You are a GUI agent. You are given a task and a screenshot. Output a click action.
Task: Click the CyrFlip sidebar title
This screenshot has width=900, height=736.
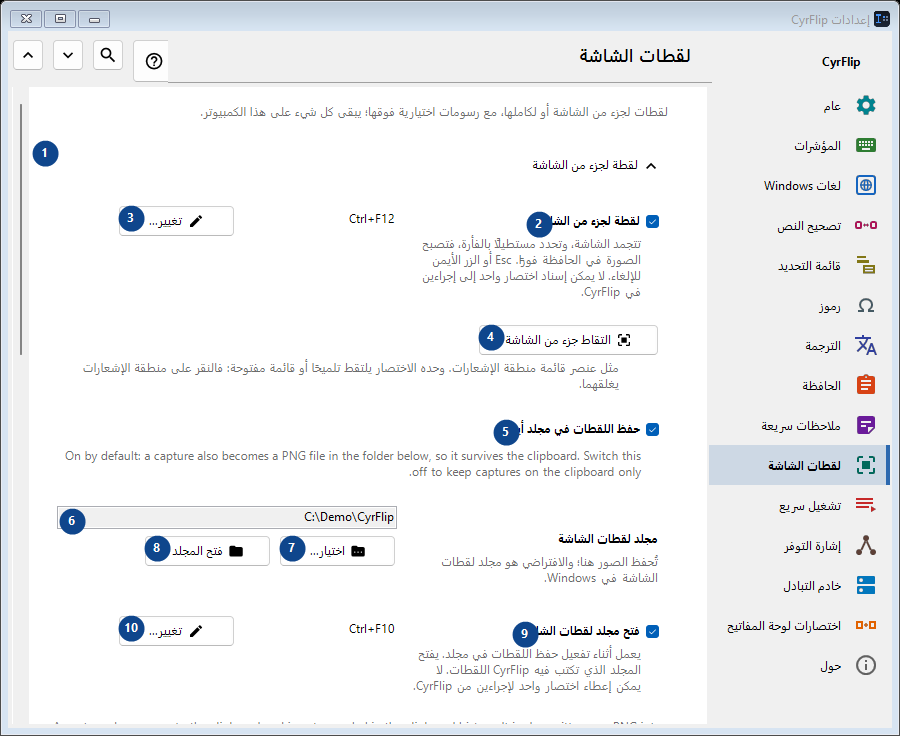click(x=841, y=62)
